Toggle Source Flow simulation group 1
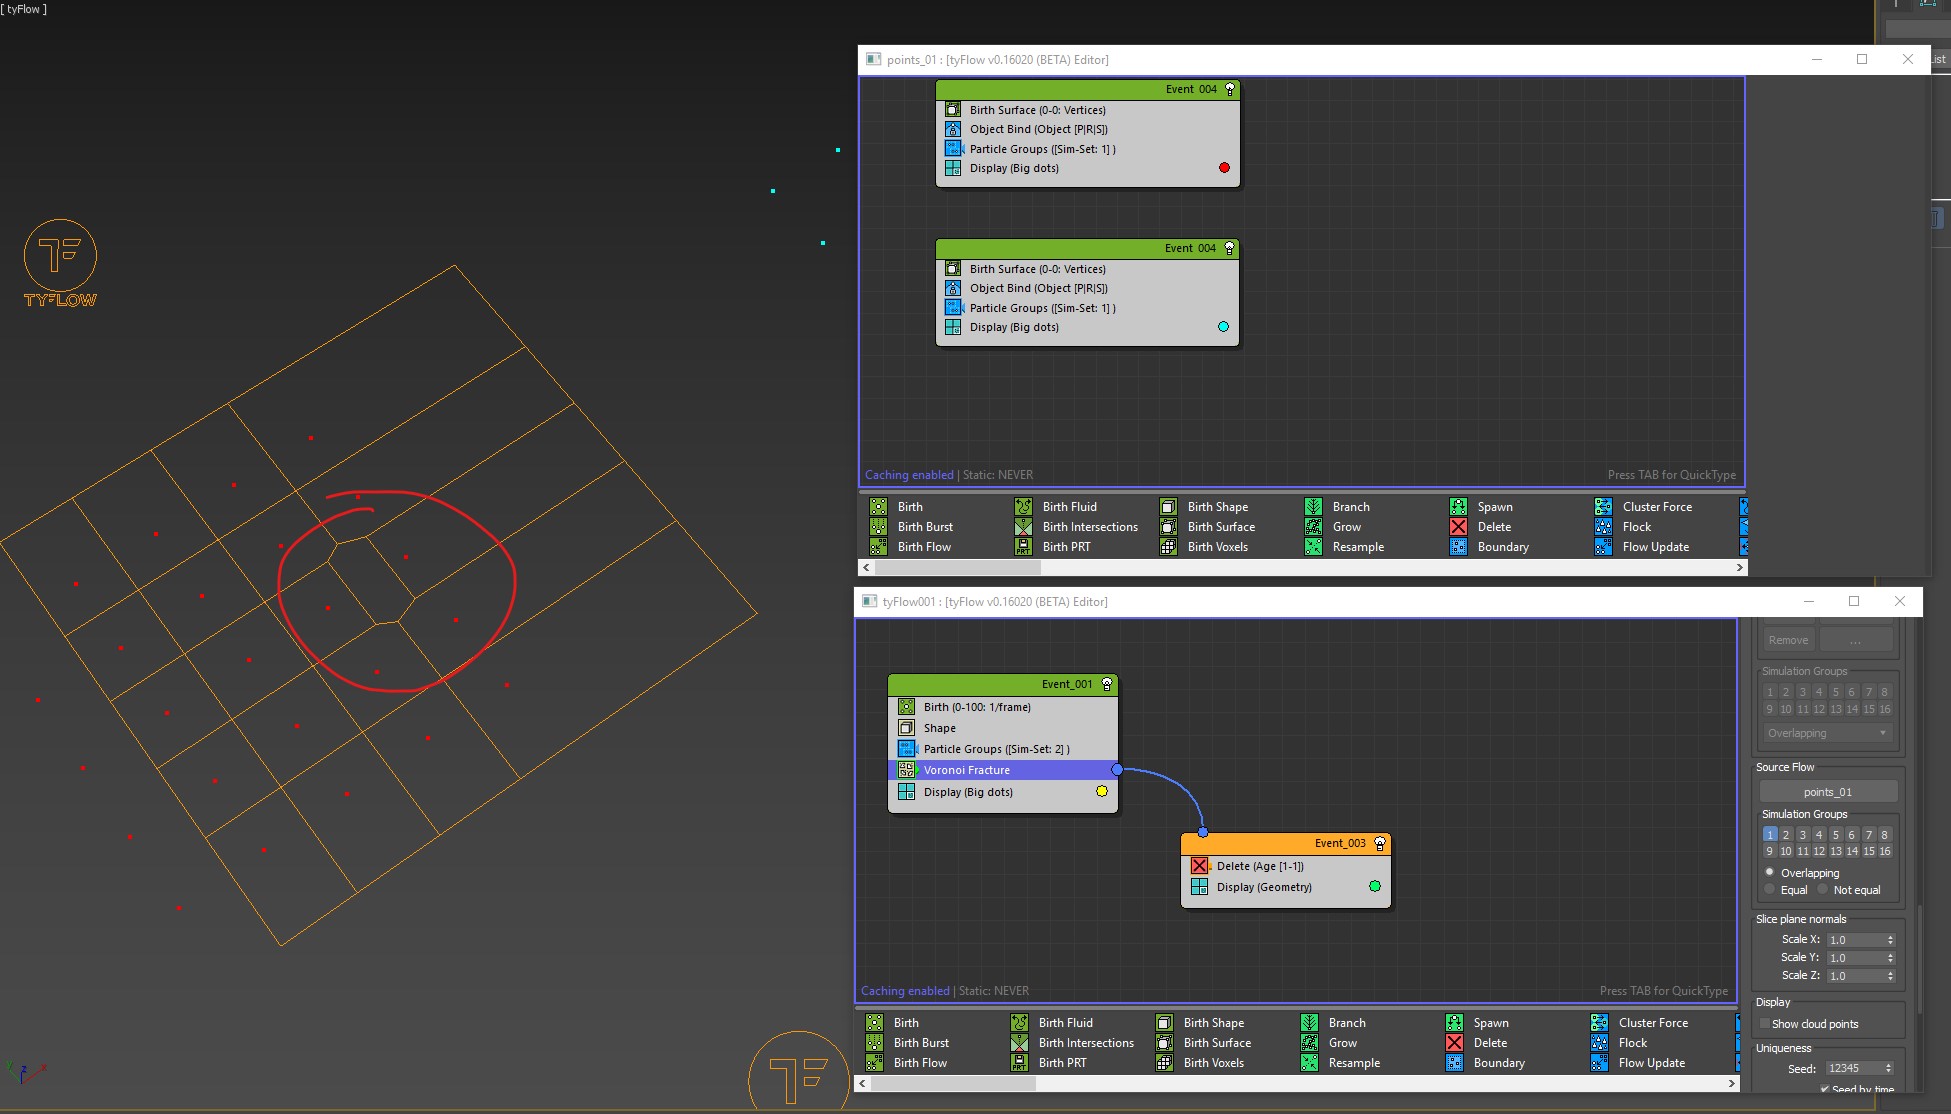 point(1769,834)
